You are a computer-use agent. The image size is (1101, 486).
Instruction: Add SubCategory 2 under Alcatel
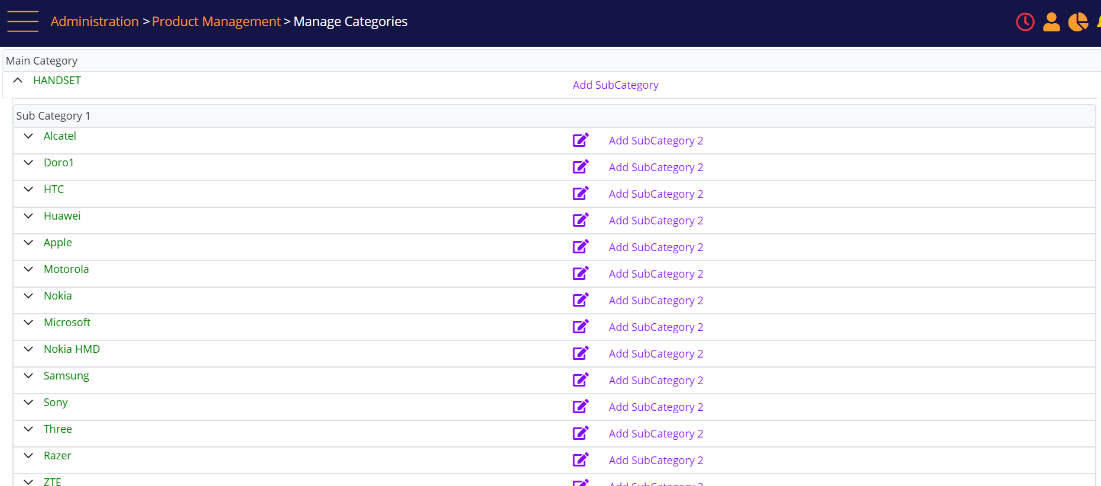(x=656, y=140)
